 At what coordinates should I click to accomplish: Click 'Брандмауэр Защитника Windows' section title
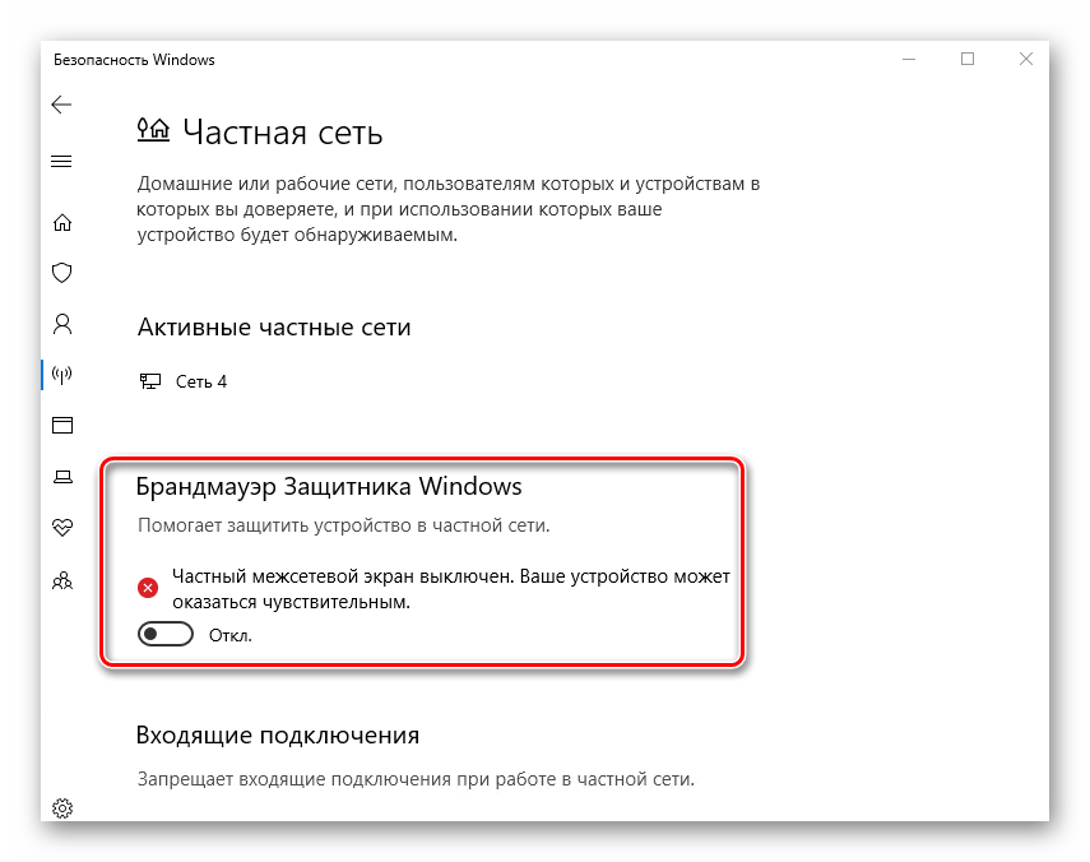pyautogui.click(x=329, y=487)
